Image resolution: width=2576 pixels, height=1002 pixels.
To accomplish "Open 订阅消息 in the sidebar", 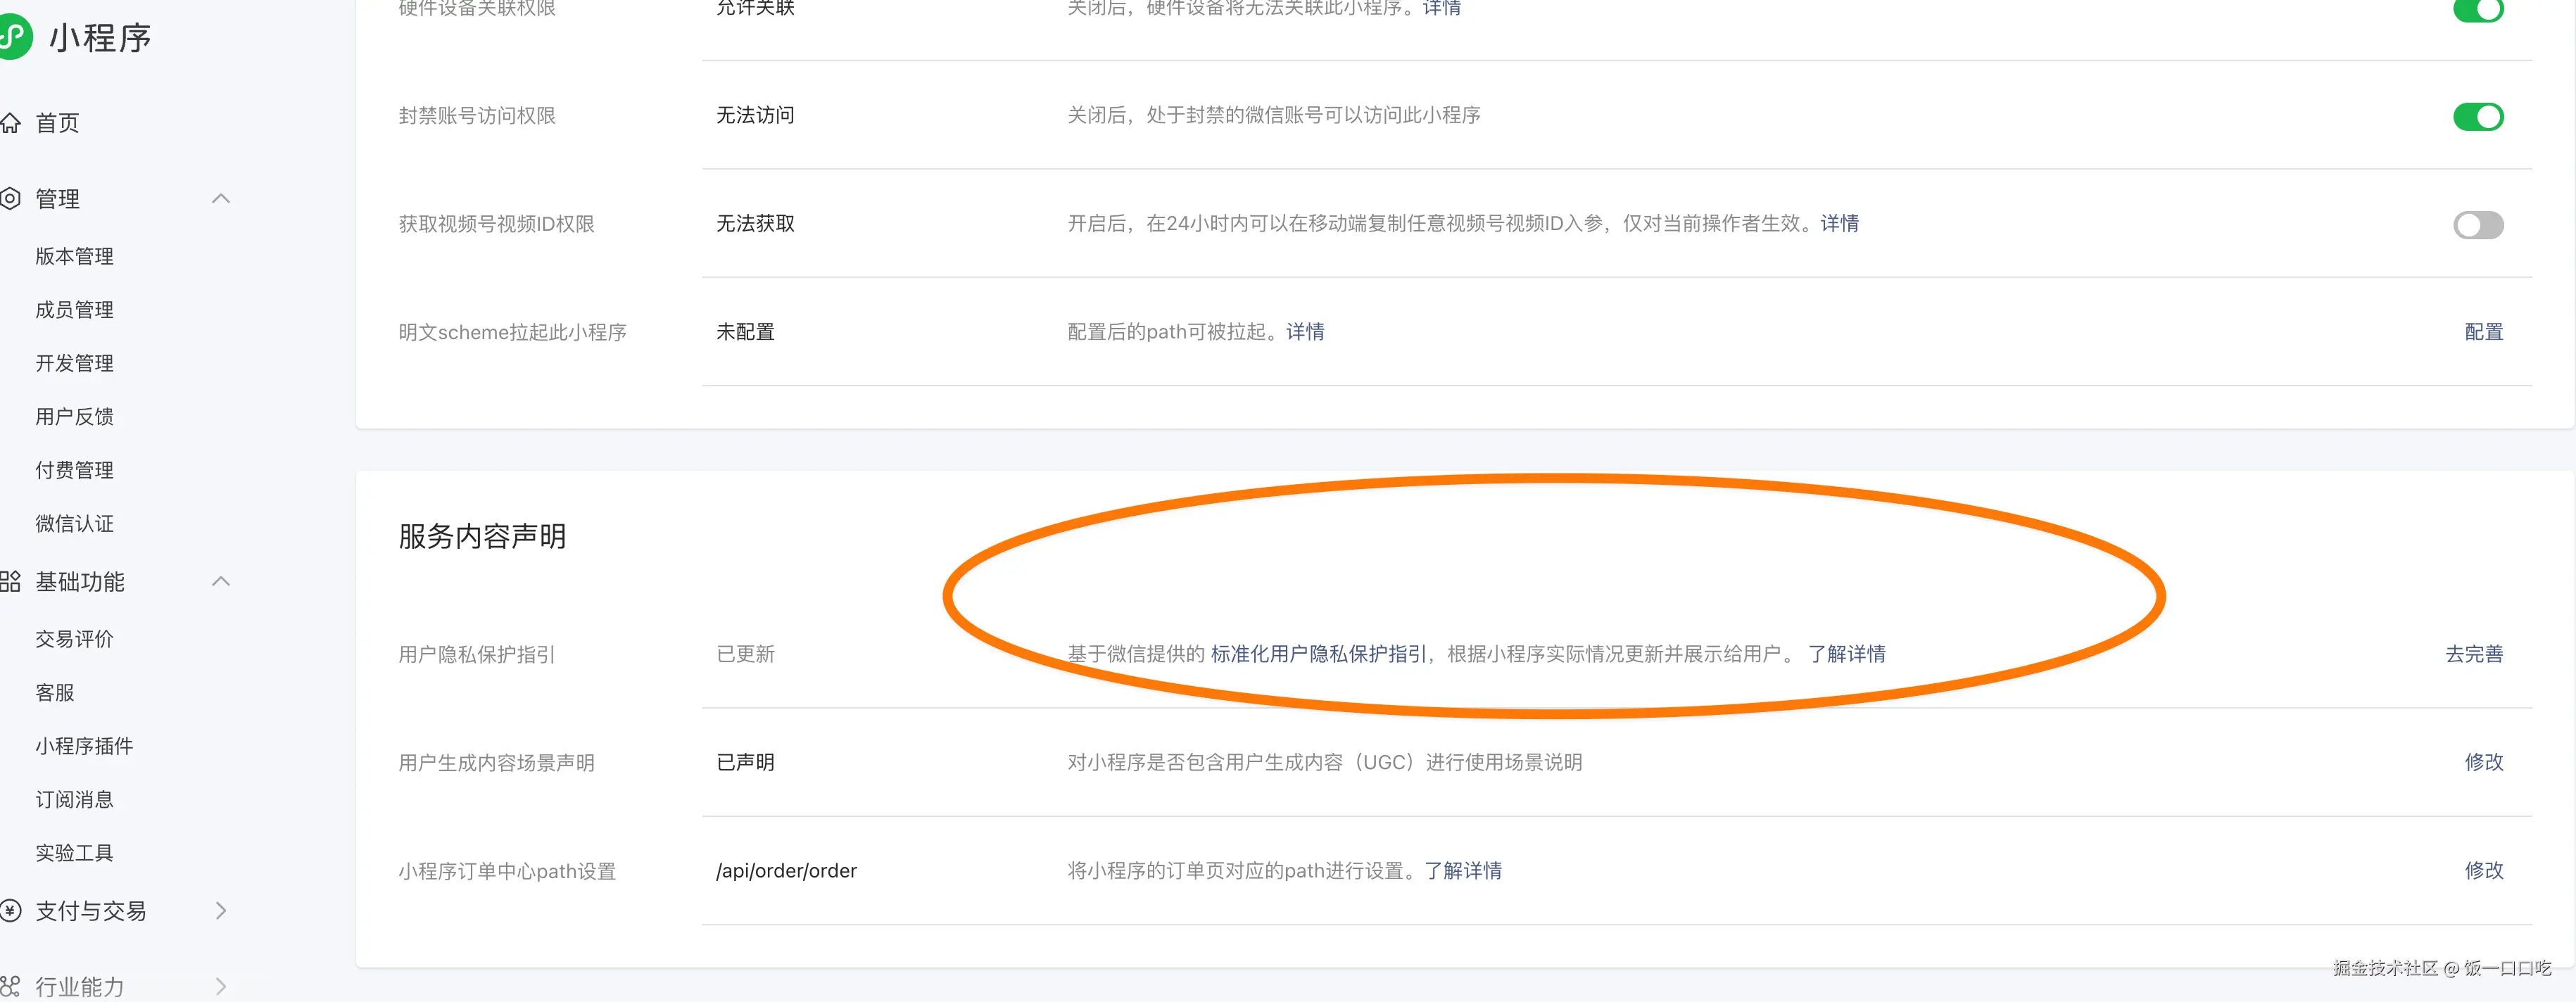I will (74, 799).
